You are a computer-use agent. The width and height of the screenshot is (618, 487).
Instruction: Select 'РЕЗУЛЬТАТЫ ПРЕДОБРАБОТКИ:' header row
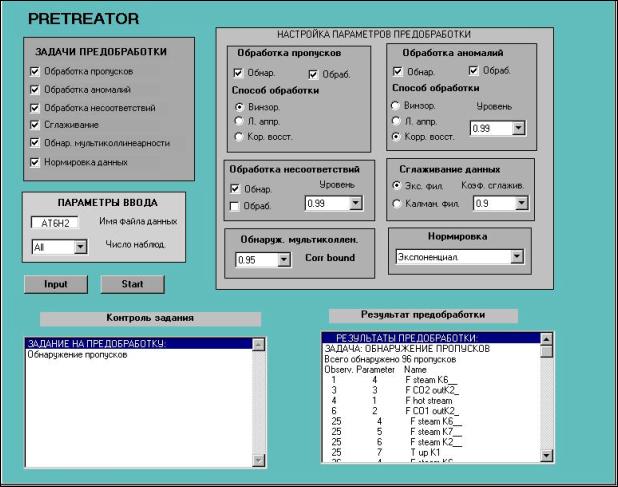431,338
